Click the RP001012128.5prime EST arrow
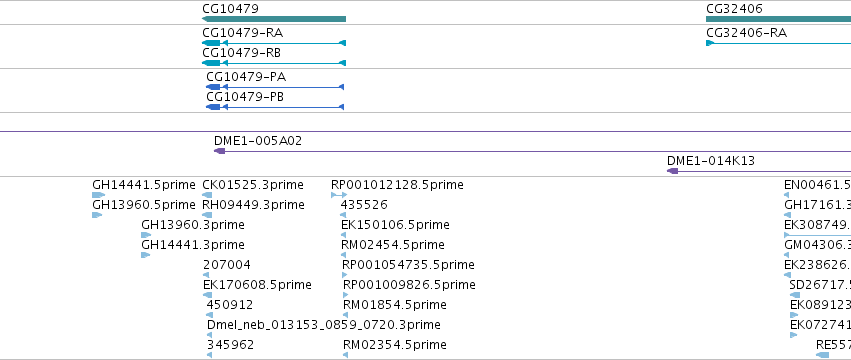This screenshot has width=851, height=360. pyautogui.click(x=339, y=195)
